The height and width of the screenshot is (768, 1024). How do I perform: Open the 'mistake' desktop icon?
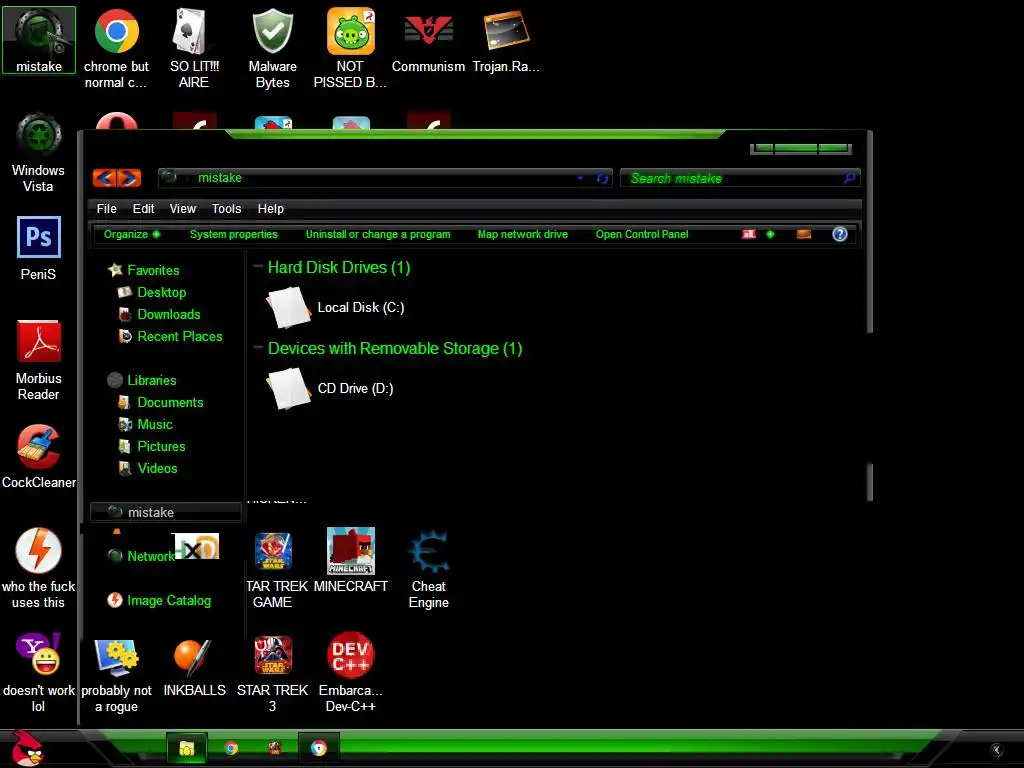pos(39,40)
